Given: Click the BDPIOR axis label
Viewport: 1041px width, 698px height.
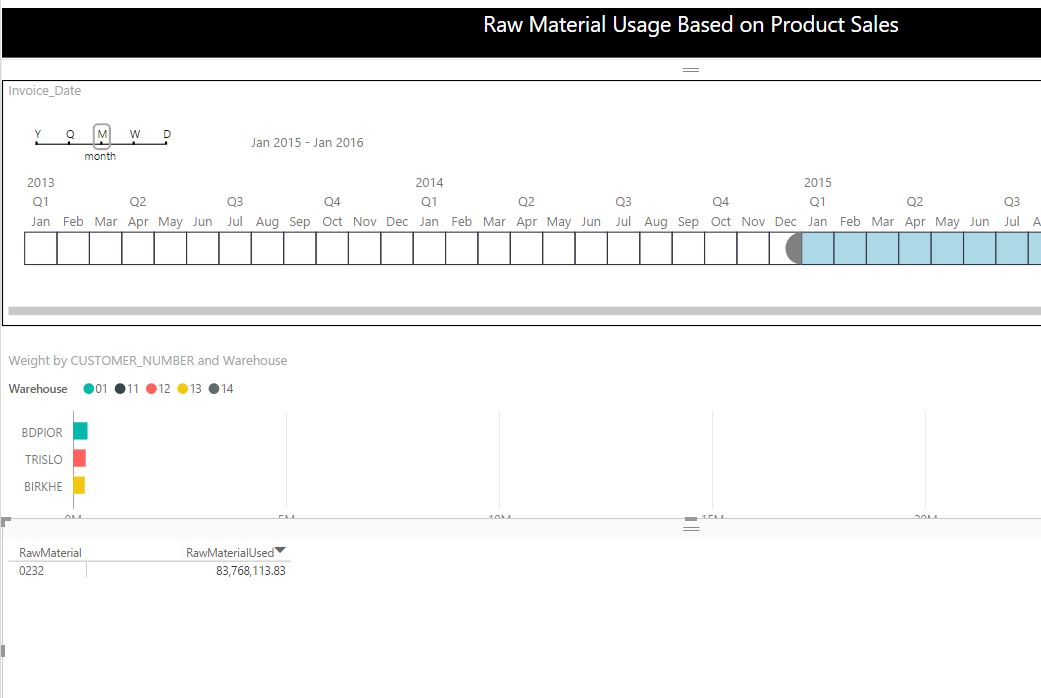Looking at the screenshot, I should pyautogui.click(x=42, y=432).
